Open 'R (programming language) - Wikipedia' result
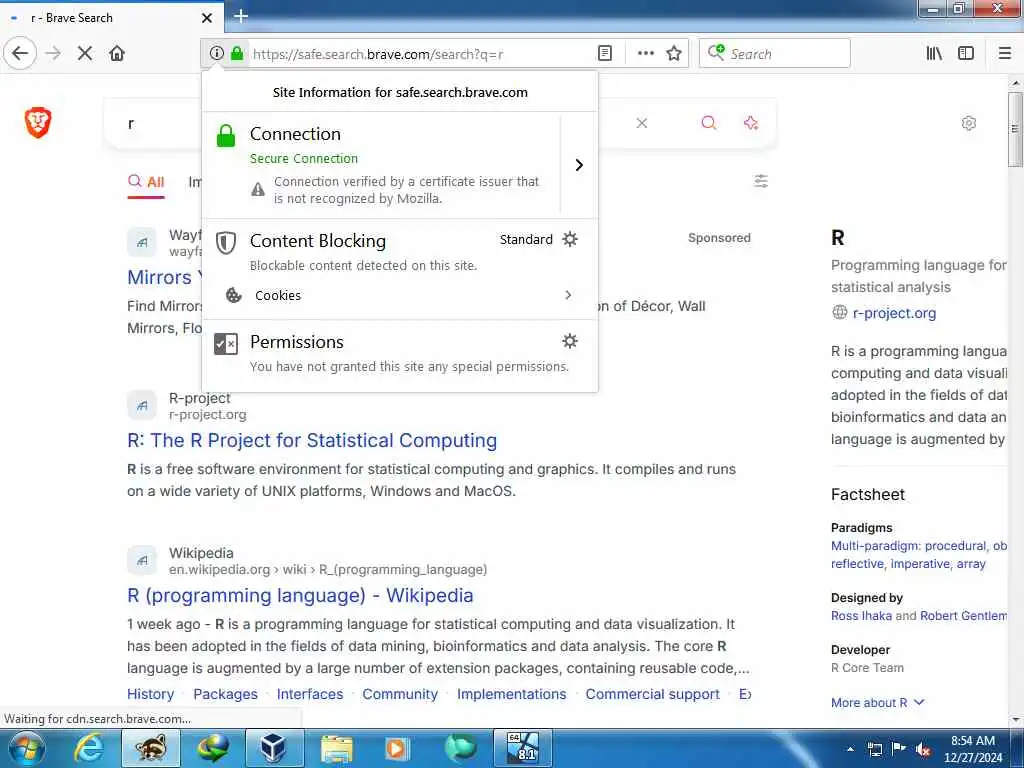 click(300, 596)
